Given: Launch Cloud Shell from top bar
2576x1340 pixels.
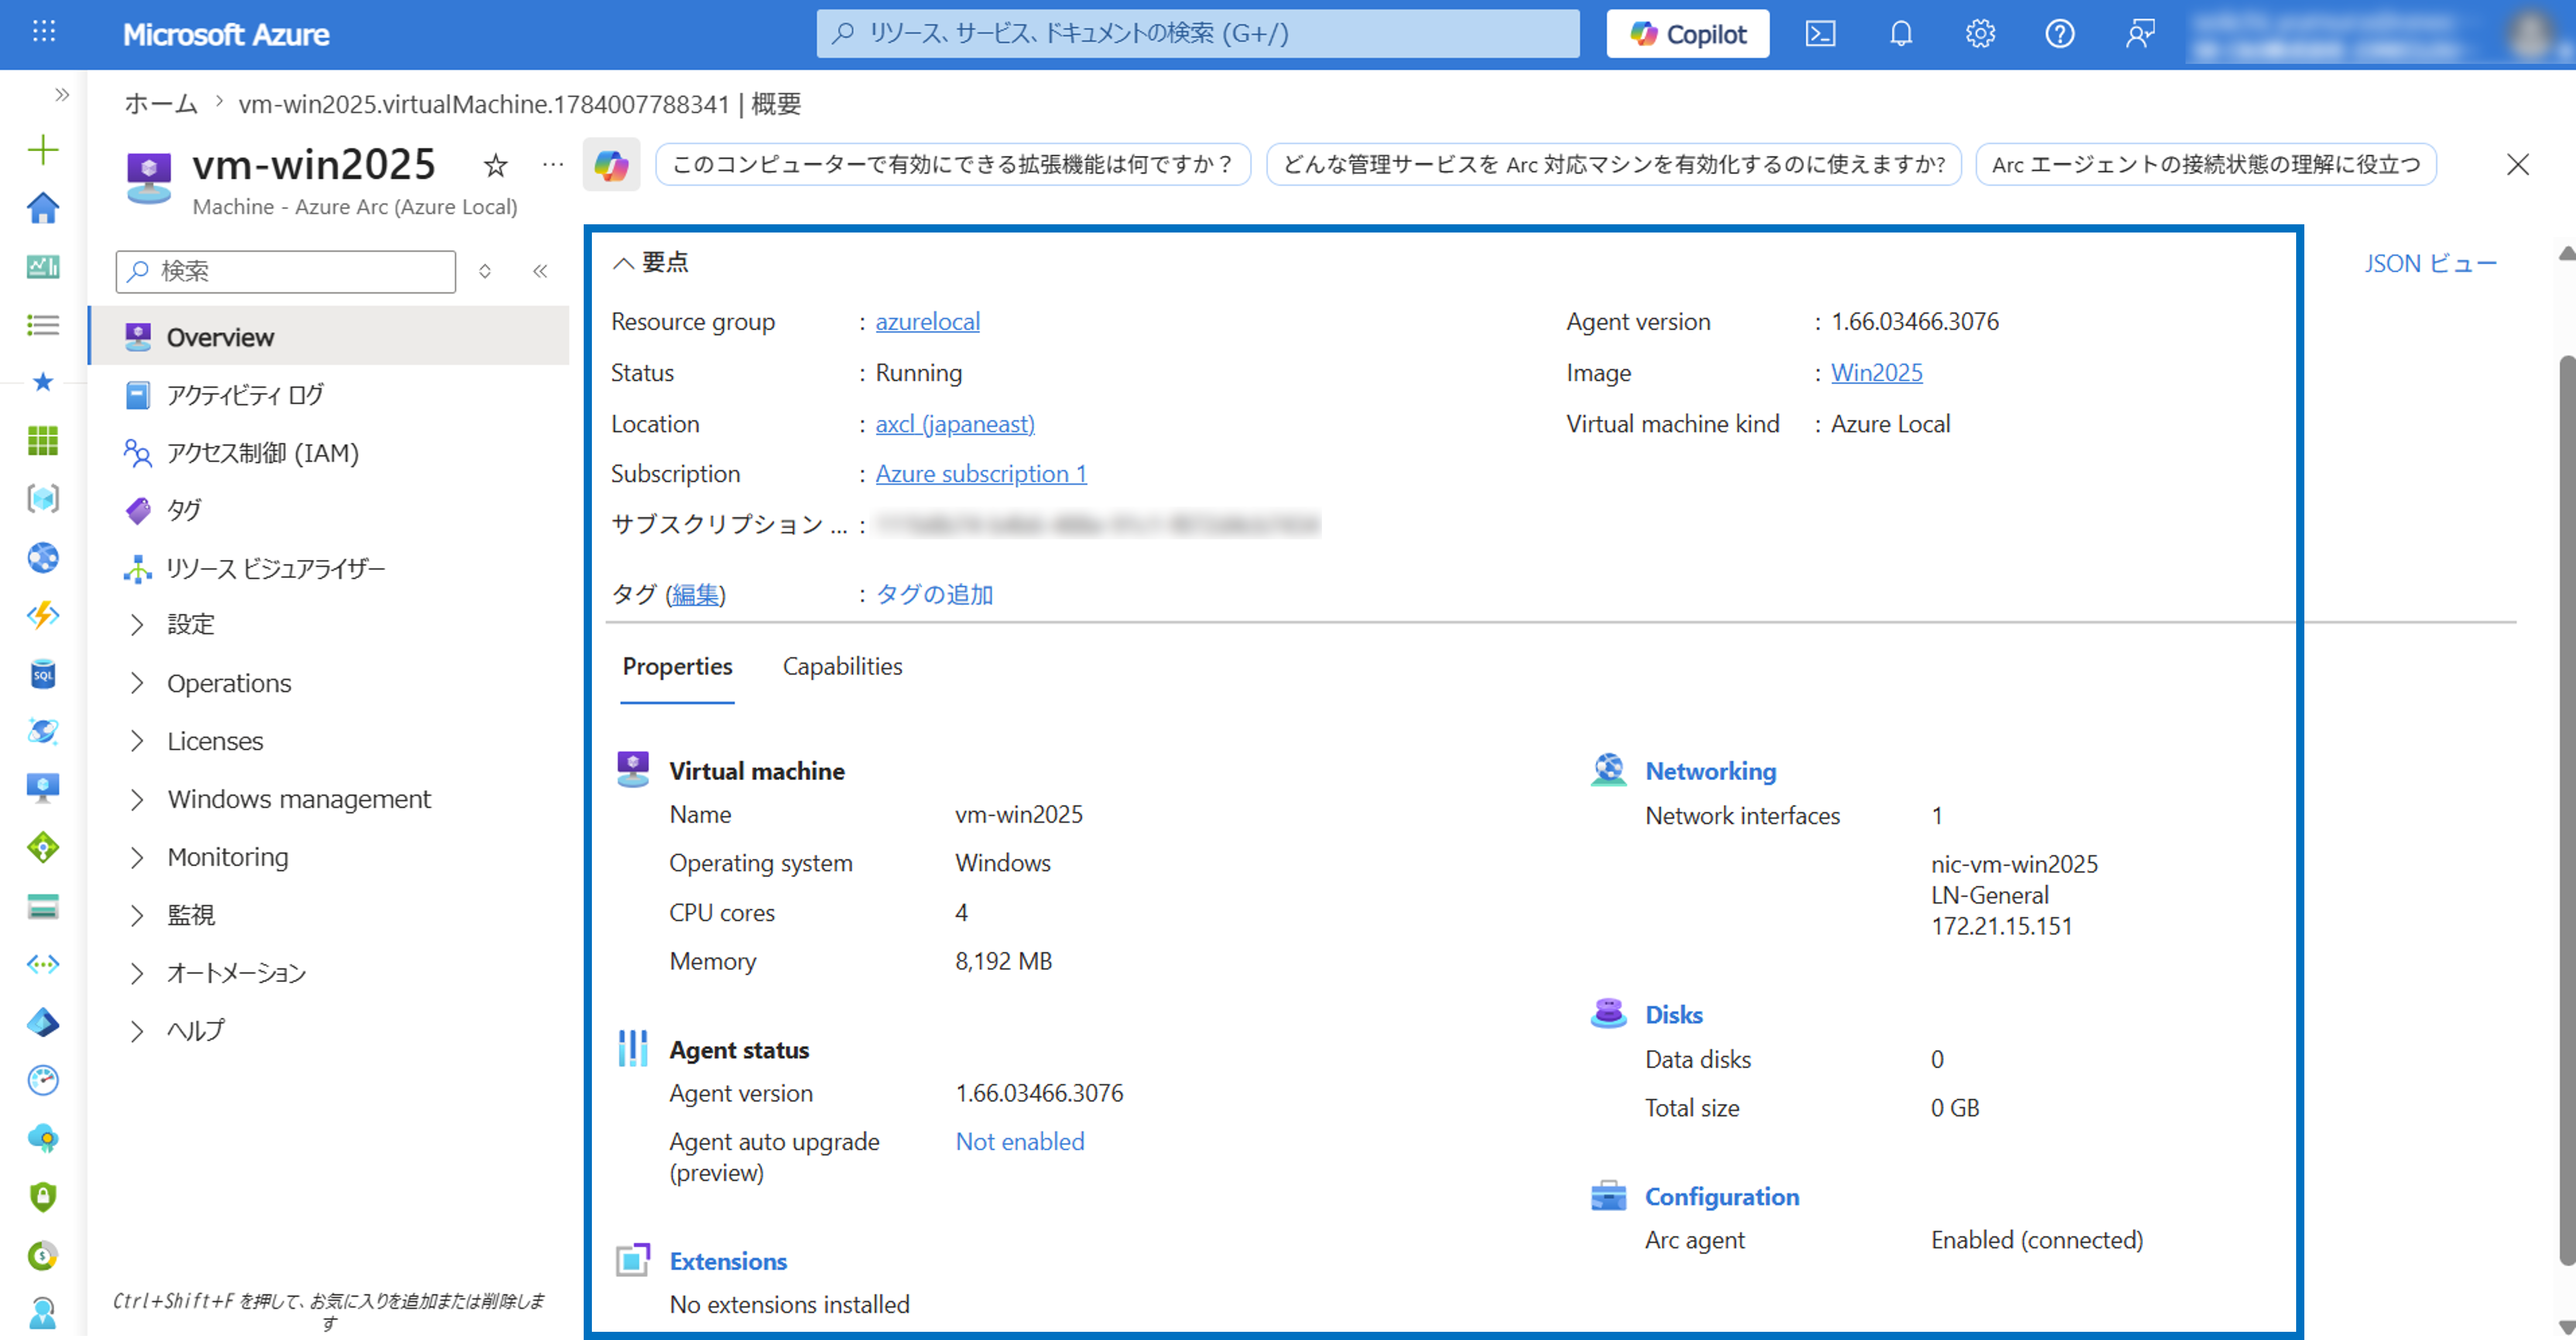Looking at the screenshot, I should [x=1820, y=34].
